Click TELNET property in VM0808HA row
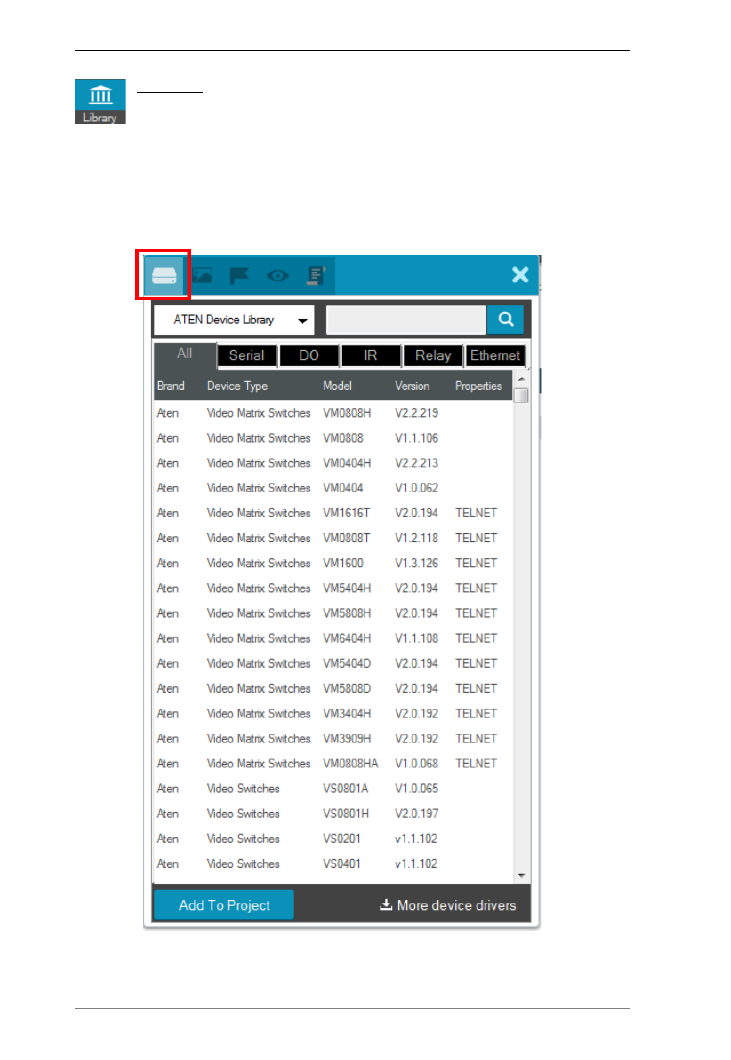Viewport: 731px width, 1060px height. point(476,763)
